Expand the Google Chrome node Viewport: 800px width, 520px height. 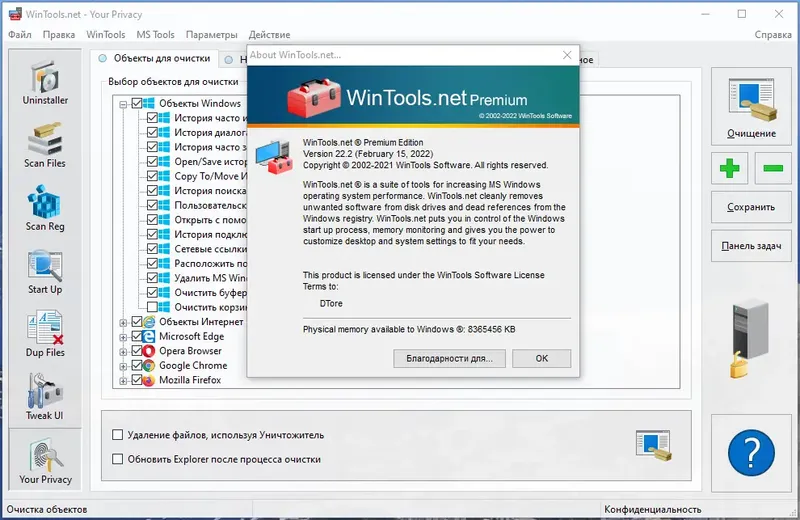pyautogui.click(x=123, y=366)
